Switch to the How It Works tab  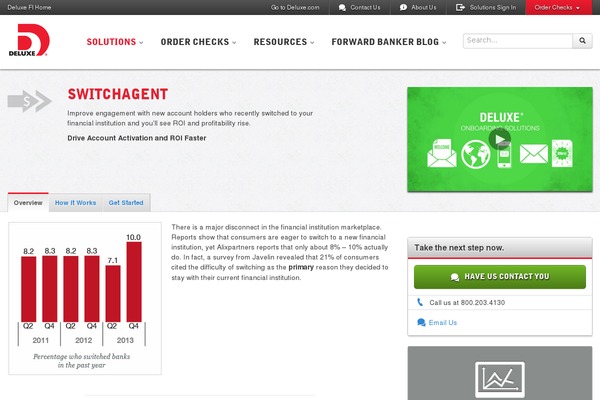pos(75,202)
